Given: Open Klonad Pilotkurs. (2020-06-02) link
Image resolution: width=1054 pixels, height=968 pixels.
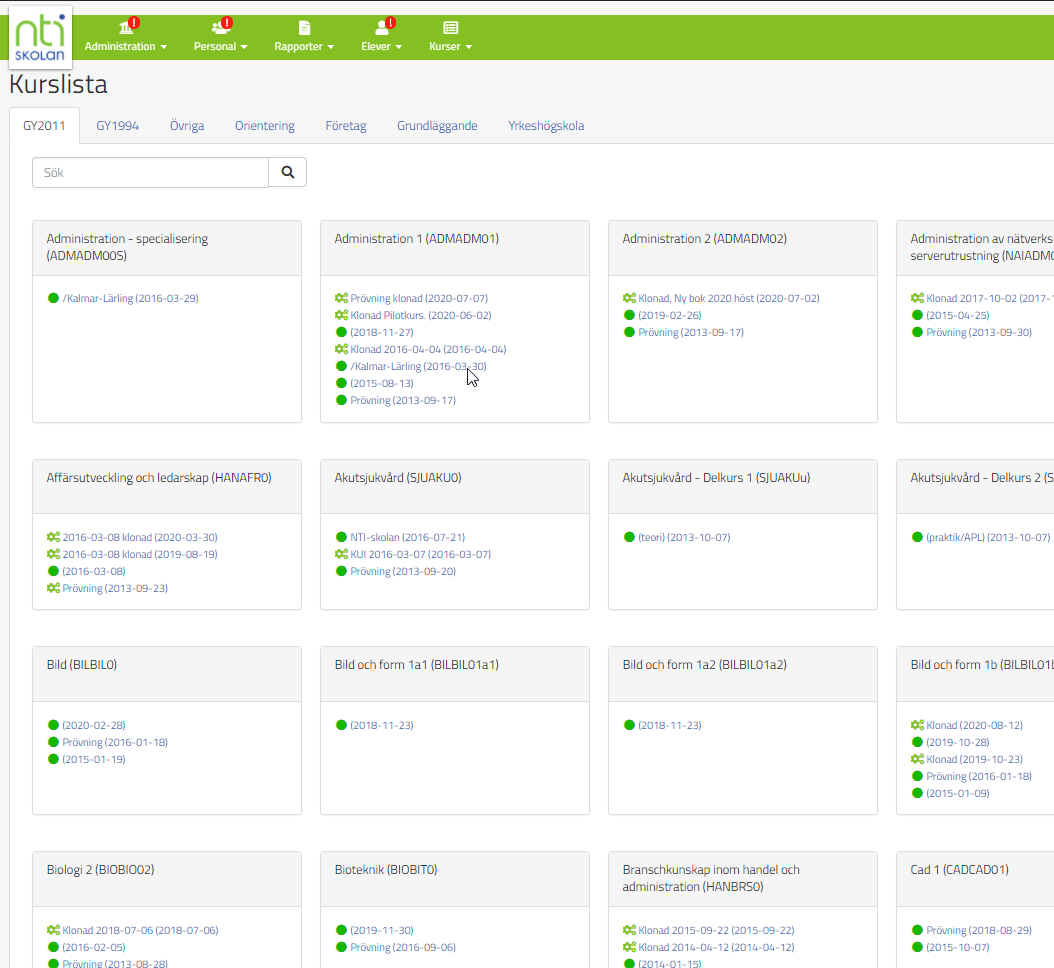Looking at the screenshot, I should 420,315.
